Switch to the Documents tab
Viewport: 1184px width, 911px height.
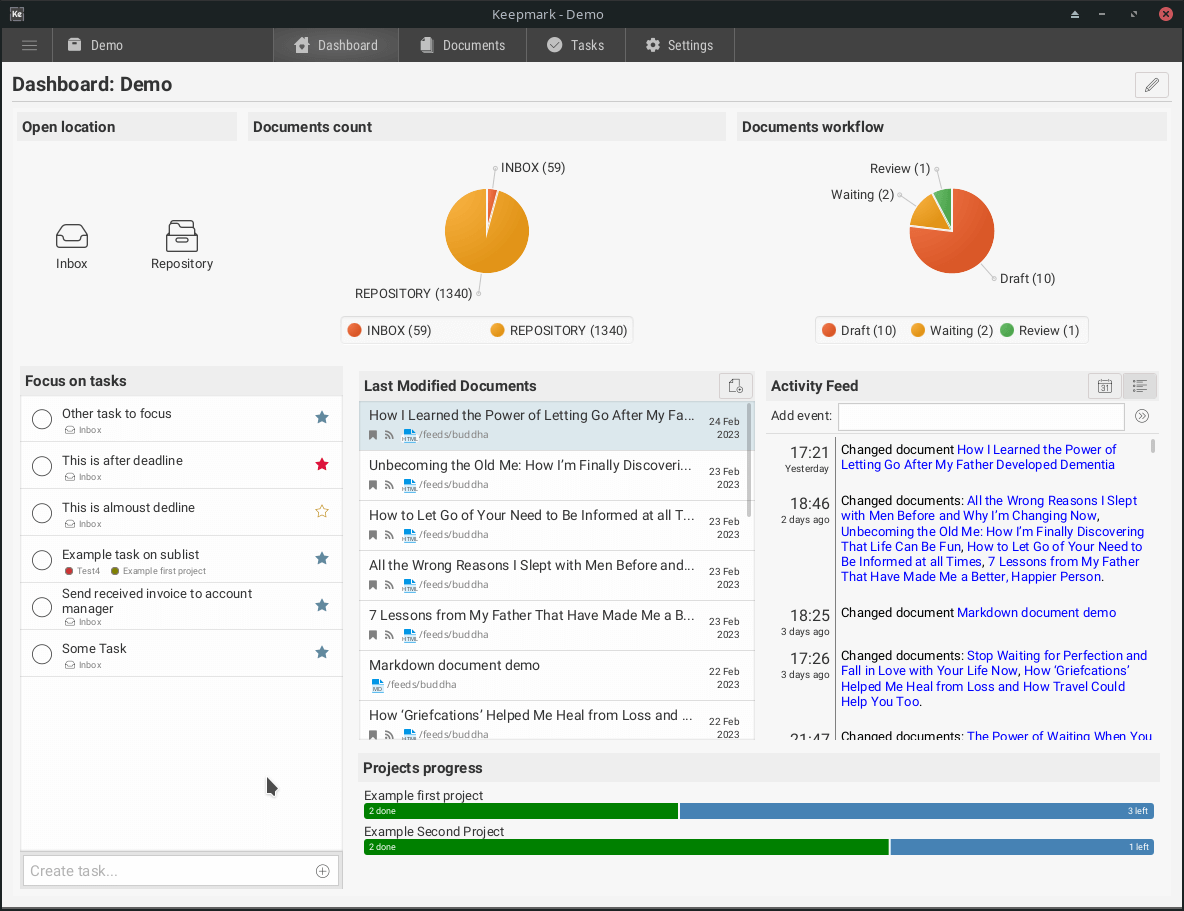[462, 45]
